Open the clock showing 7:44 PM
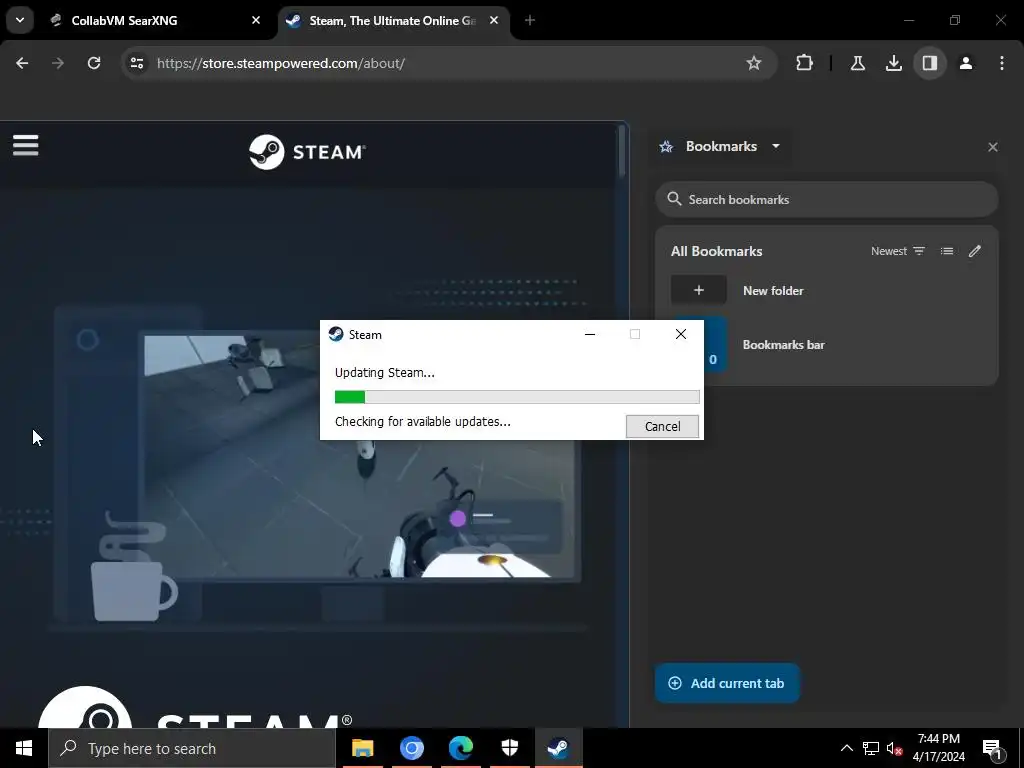The image size is (1024, 768). [938, 748]
